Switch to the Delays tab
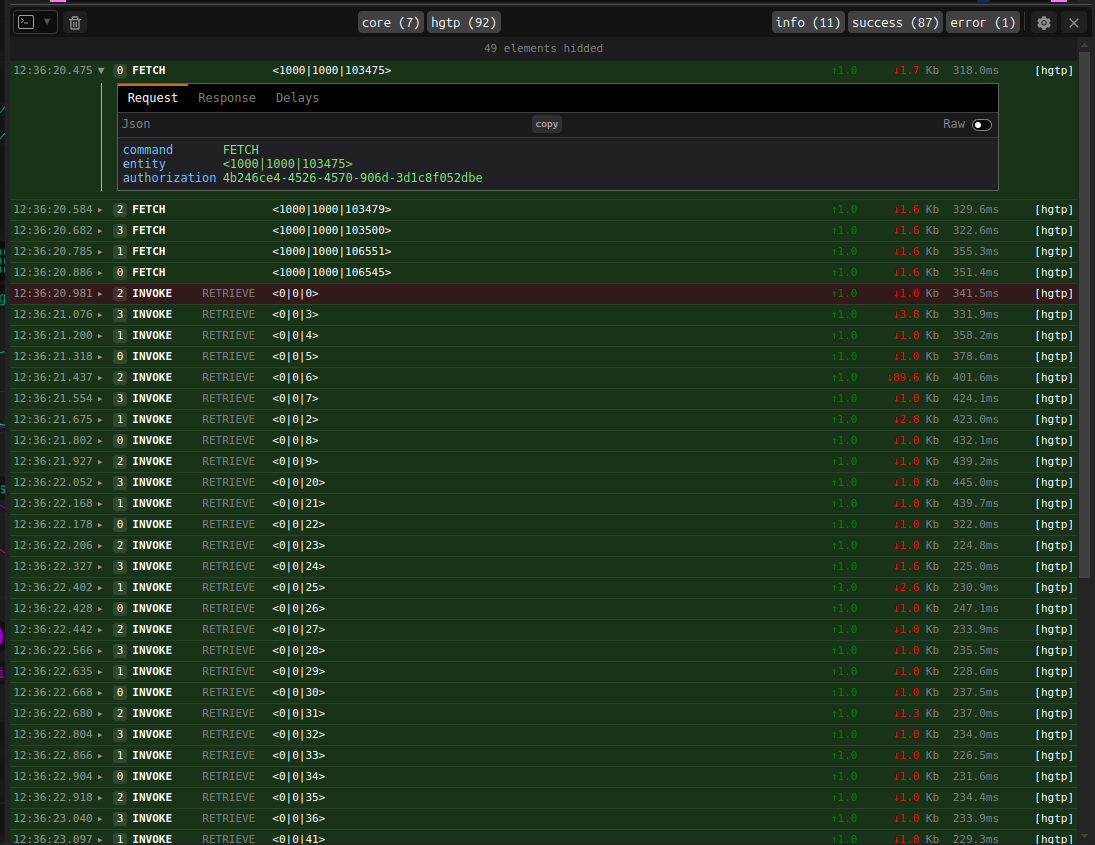This screenshot has width=1095, height=845. coord(297,98)
